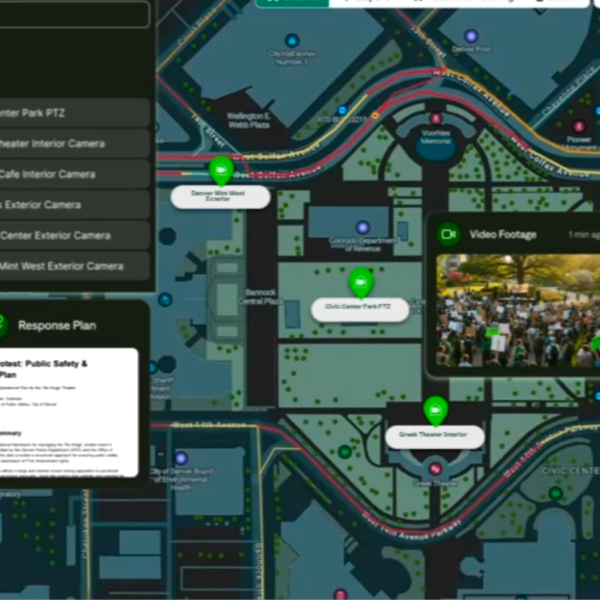Click the Denver Post text label
600x600 pixels.
click(x=471, y=49)
